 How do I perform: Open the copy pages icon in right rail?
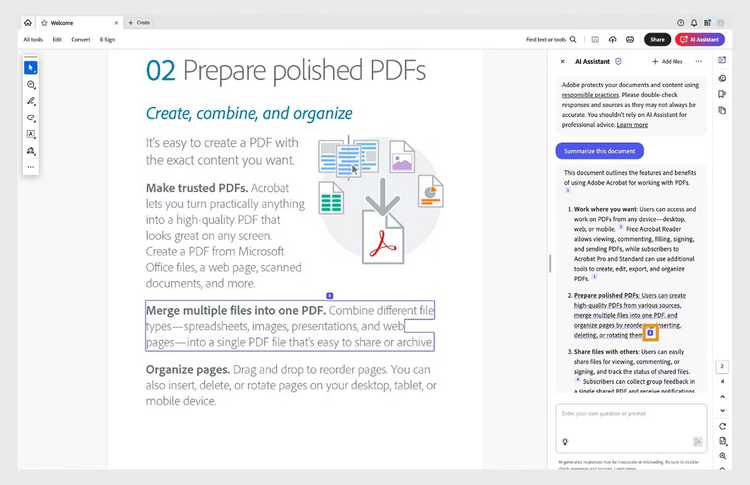pyautogui.click(x=722, y=110)
